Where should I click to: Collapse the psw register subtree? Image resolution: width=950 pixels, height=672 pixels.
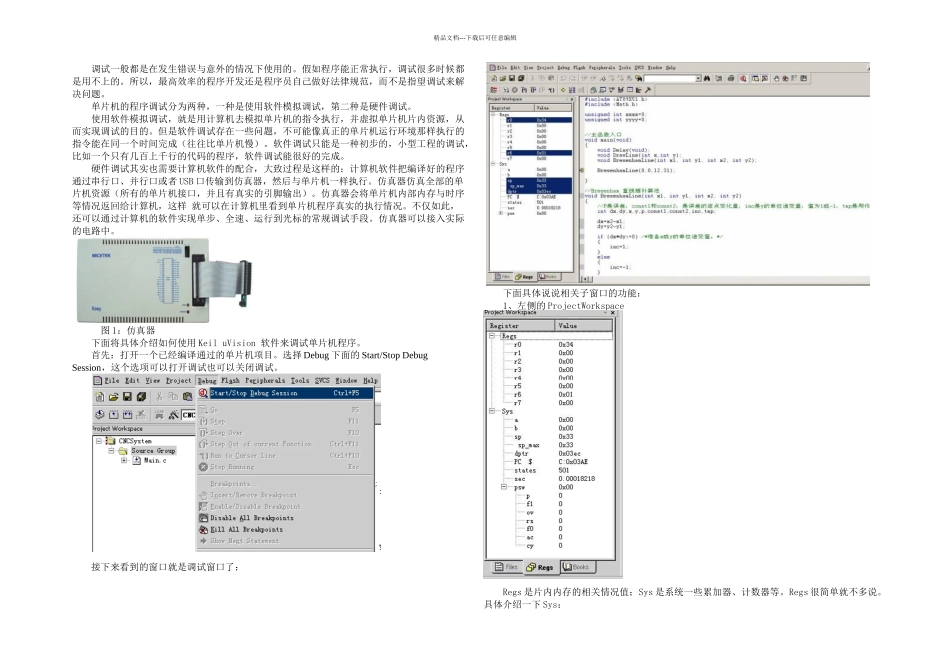[504, 487]
